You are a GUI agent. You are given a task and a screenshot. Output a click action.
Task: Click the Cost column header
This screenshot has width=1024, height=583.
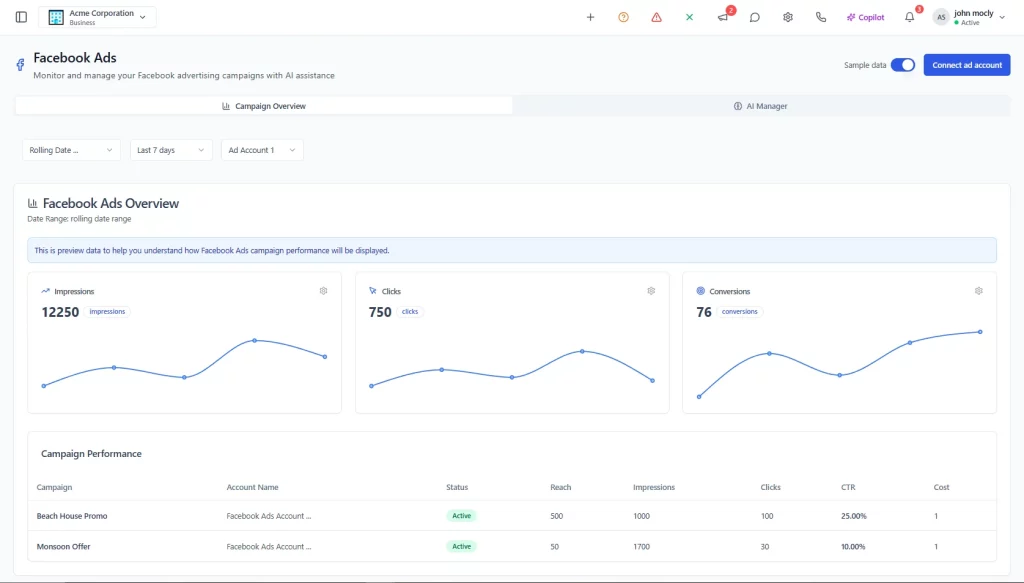tap(941, 487)
